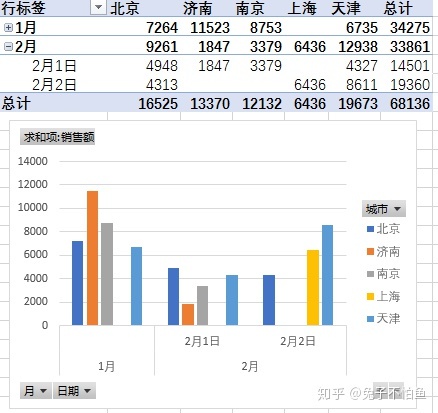Select cell value 12938
Image resolution: width=438 pixels, height=413 pixels.
tap(358, 47)
